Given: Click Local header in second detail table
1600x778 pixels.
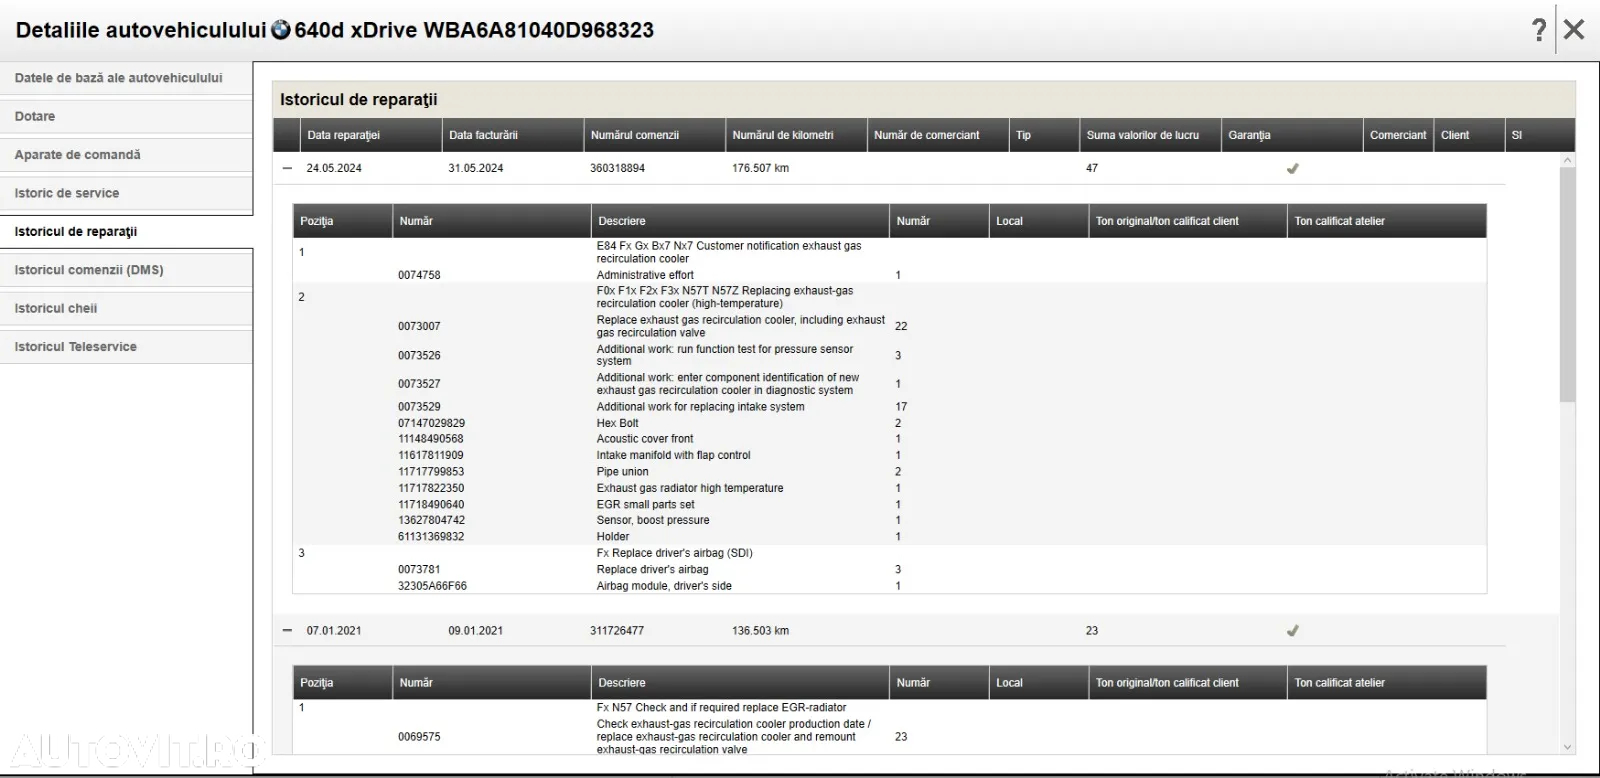Looking at the screenshot, I should [1038, 683].
